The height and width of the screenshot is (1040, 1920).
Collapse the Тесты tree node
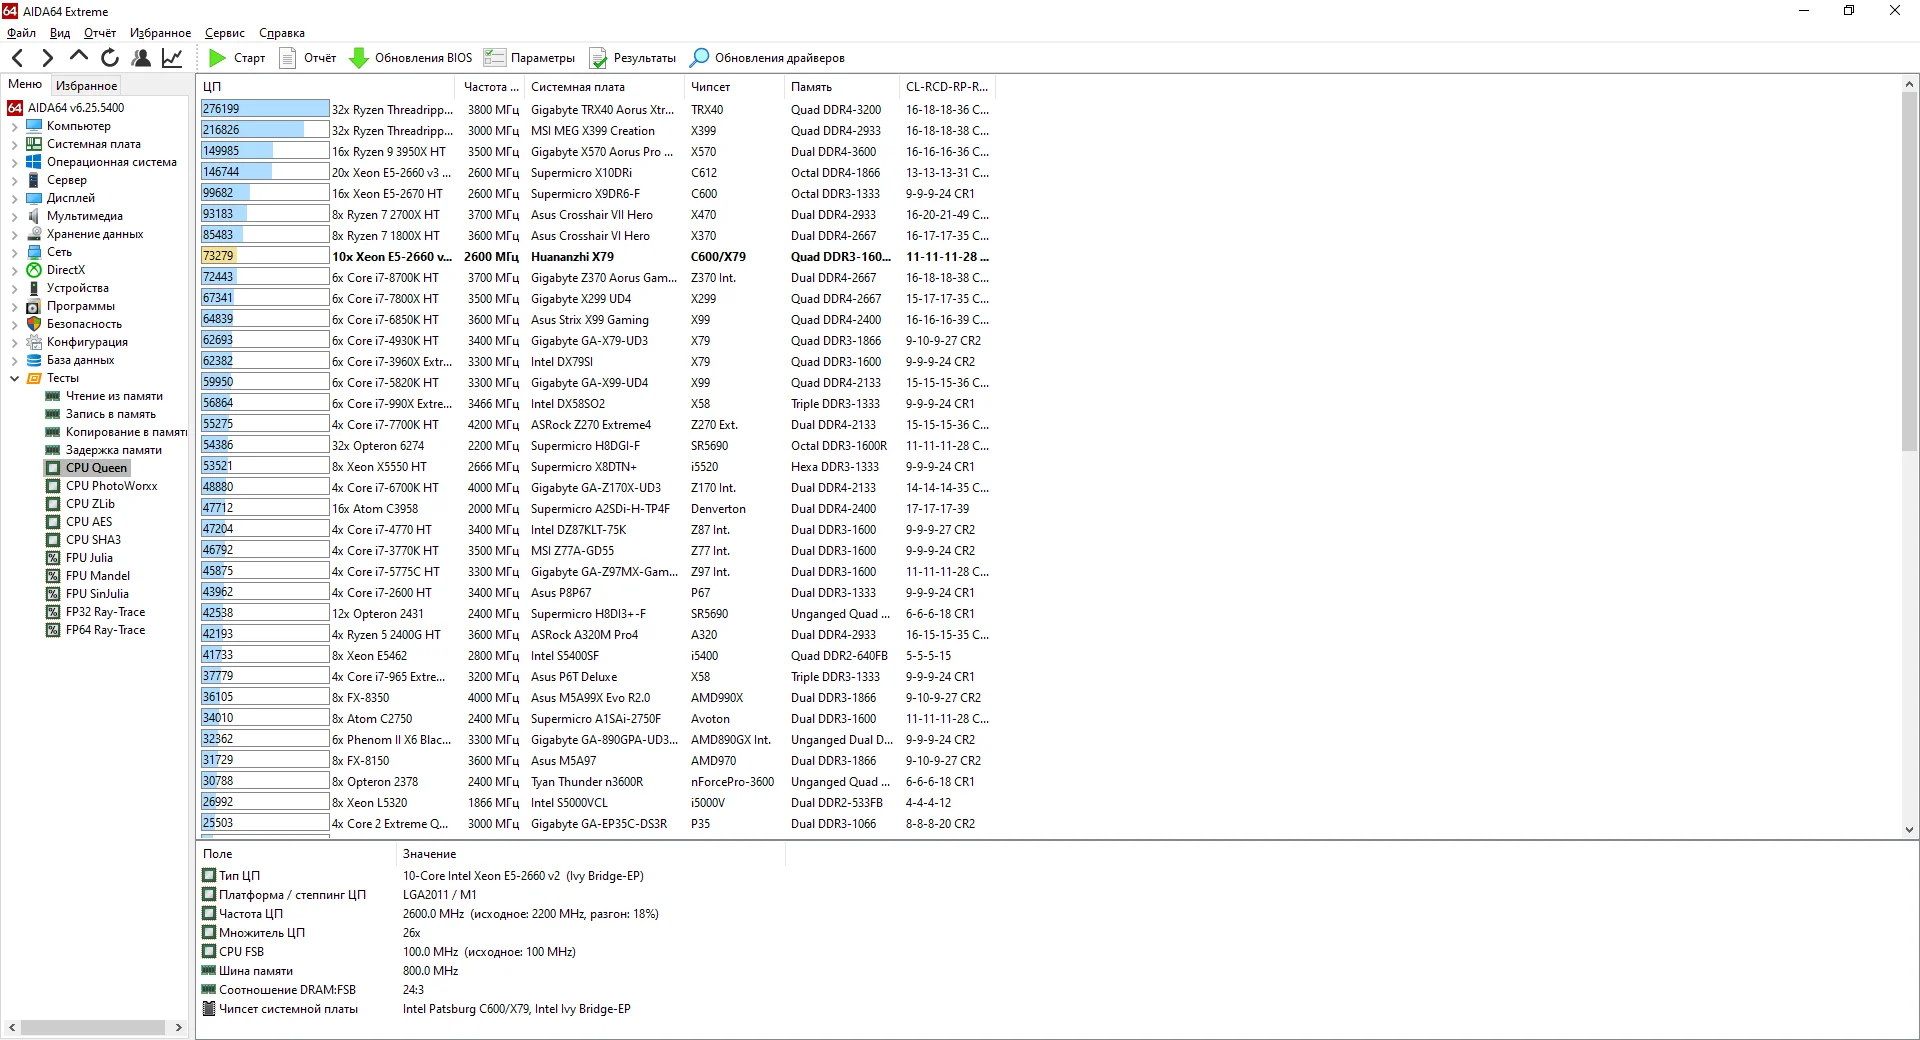coord(14,379)
